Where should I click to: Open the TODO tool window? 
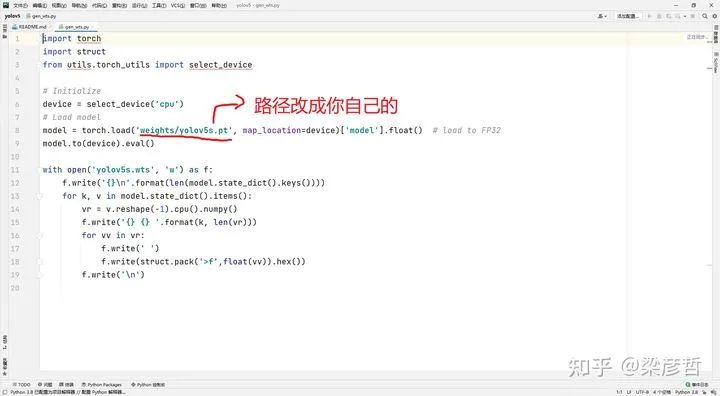21,385
